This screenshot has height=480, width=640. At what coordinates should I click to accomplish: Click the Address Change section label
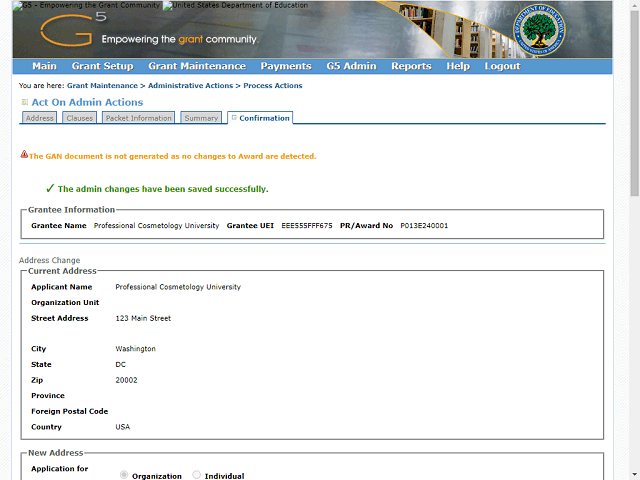coord(49,260)
